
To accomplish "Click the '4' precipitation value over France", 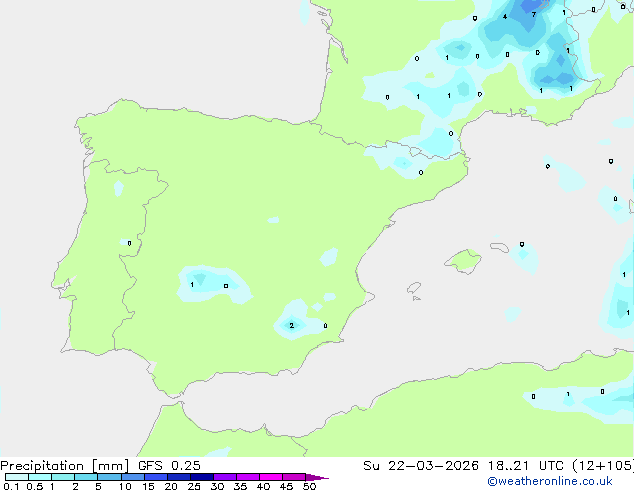I will click(x=505, y=17).
